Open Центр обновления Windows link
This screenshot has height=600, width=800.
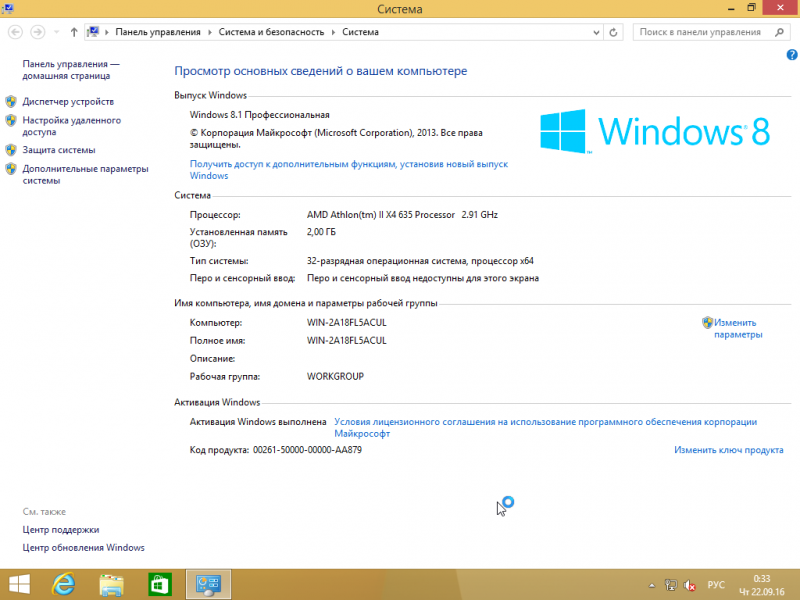[83, 547]
